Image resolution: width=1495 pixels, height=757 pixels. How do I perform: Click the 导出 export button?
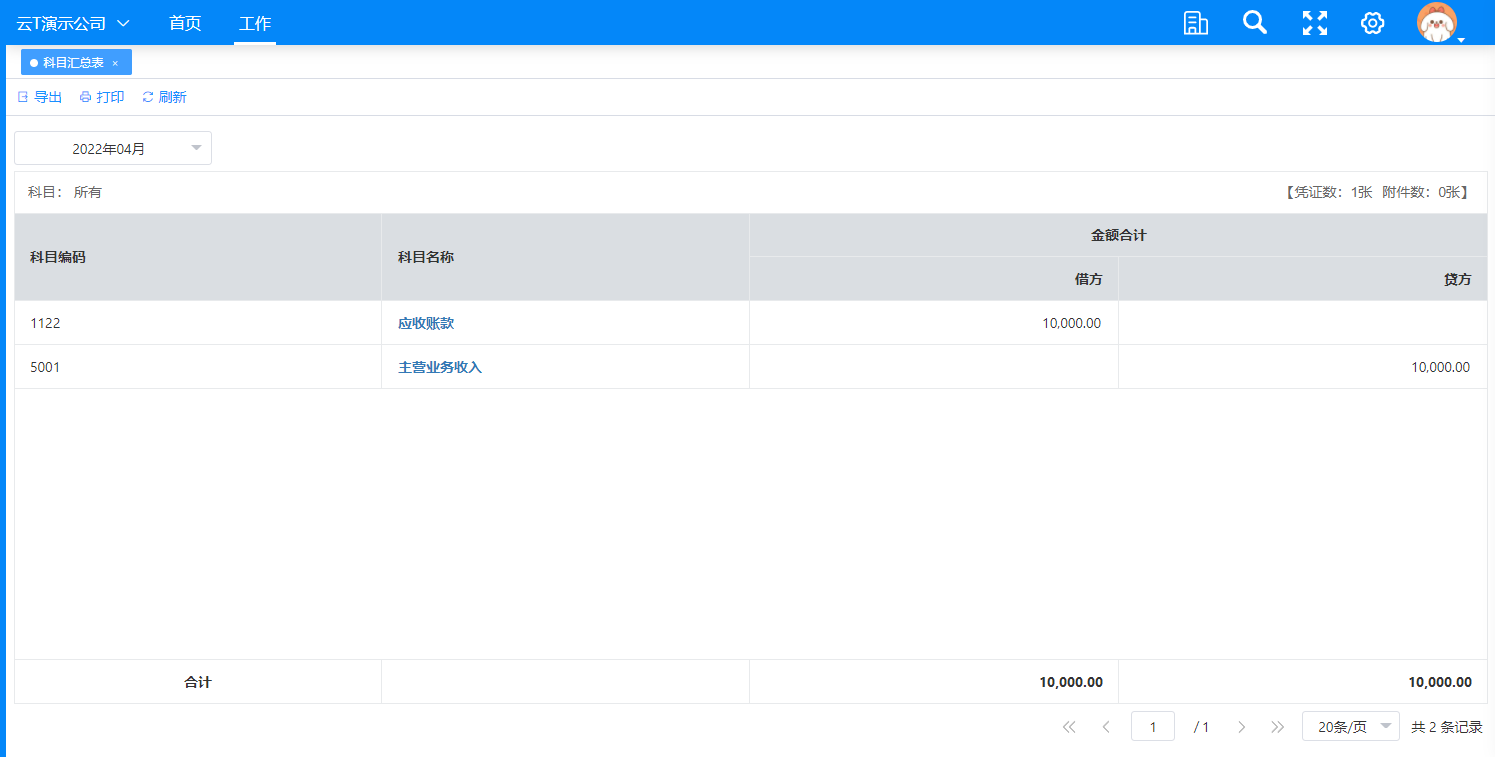point(40,97)
